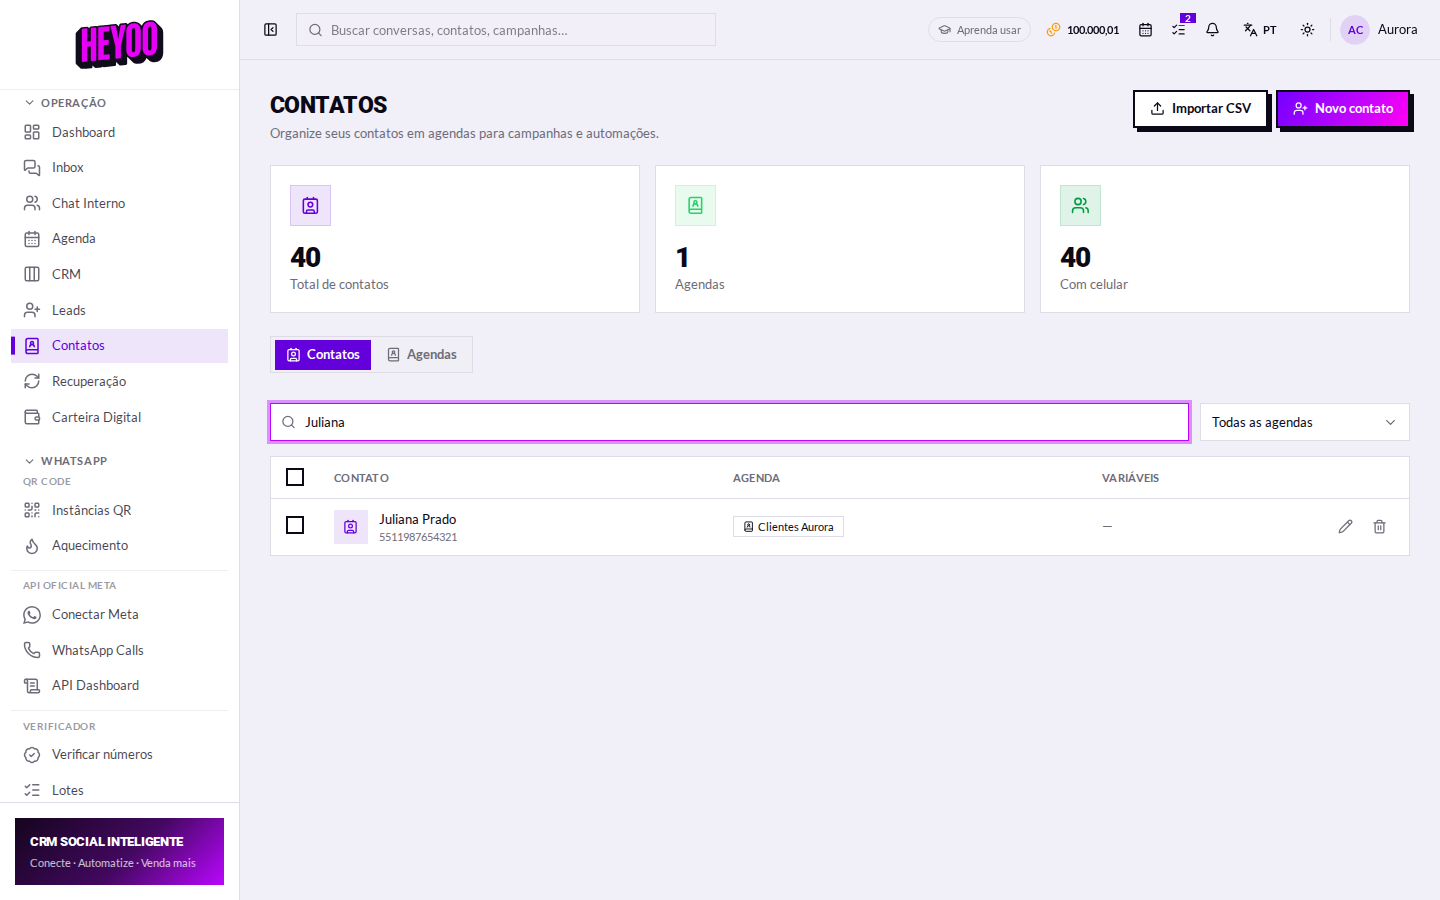The height and width of the screenshot is (900, 1440).
Task: Open the notifications bell
Action: tap(1212, 30)
